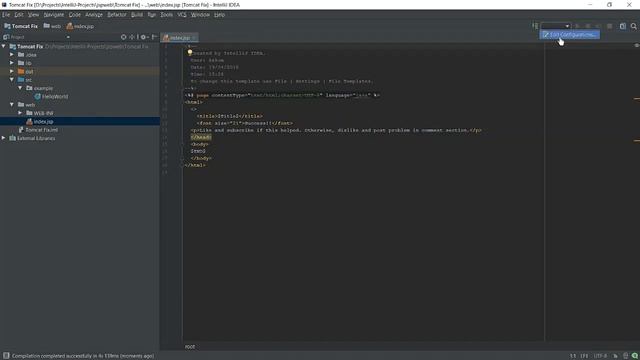
Task: Open the Build menu
Action: [137, 15]
